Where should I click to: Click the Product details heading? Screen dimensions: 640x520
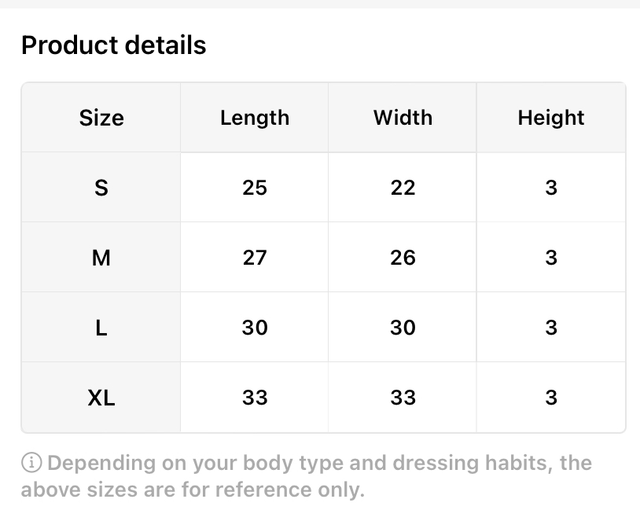(x=114, y=46)
